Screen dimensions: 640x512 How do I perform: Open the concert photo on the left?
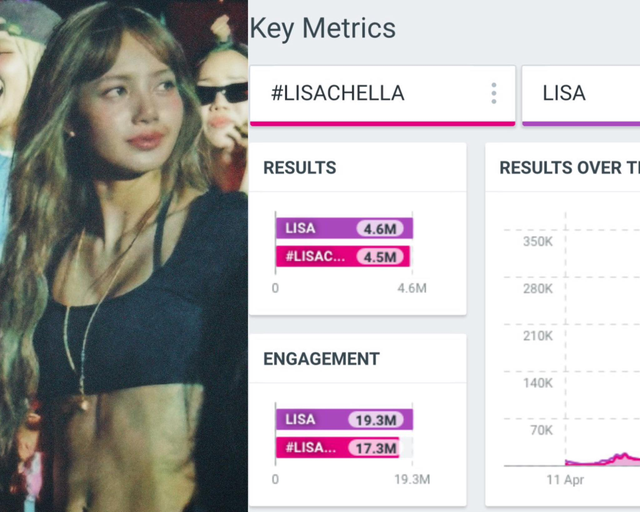click(x=124, y=256)
